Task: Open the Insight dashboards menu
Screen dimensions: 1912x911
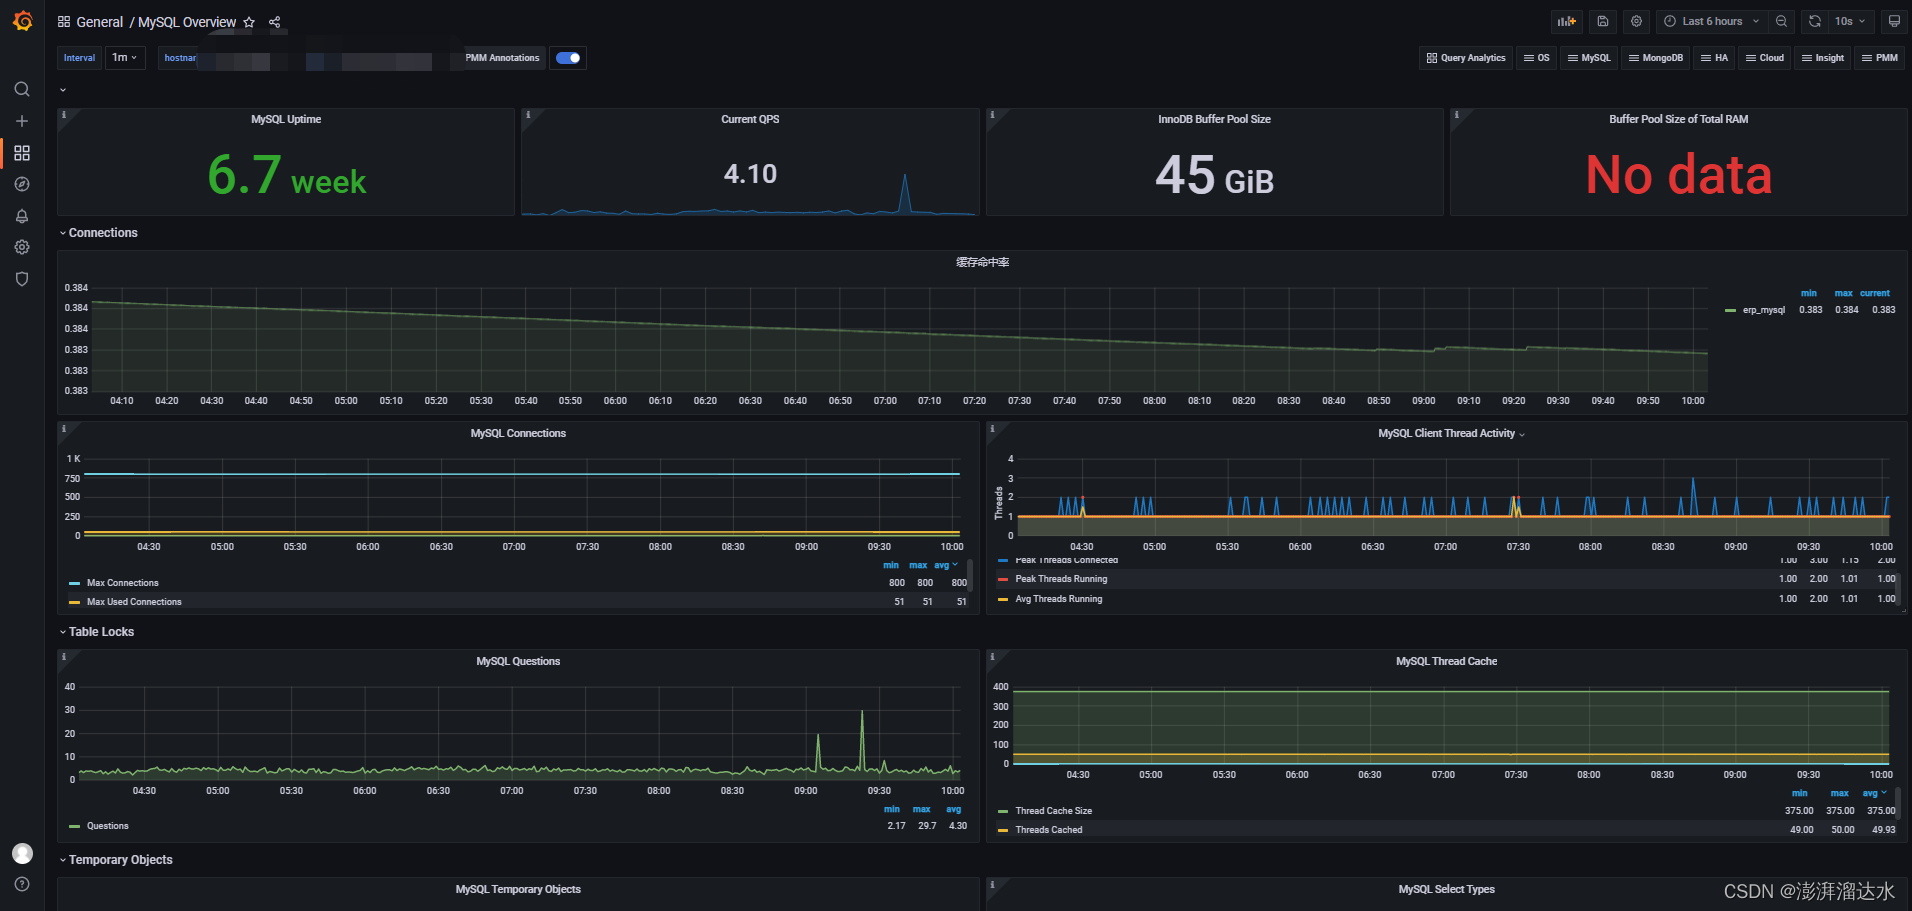Action: (1823, 58)
